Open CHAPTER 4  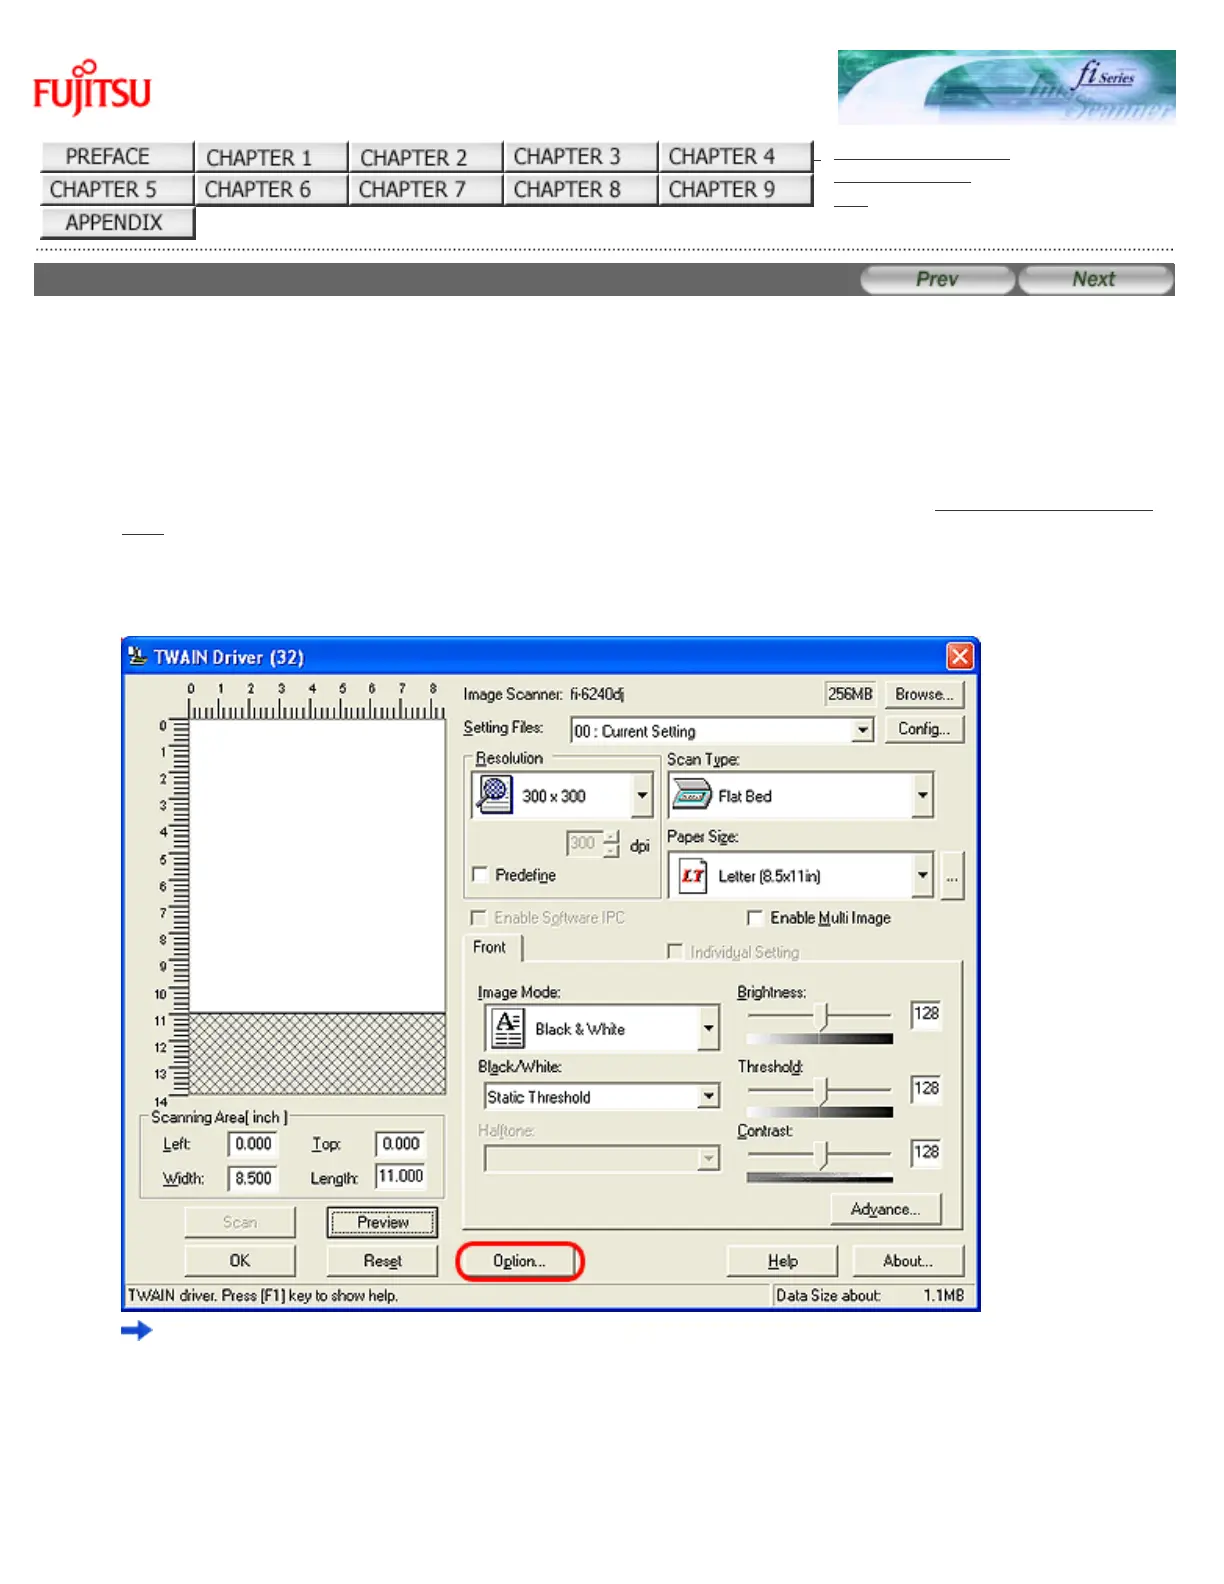coord(735,157)
